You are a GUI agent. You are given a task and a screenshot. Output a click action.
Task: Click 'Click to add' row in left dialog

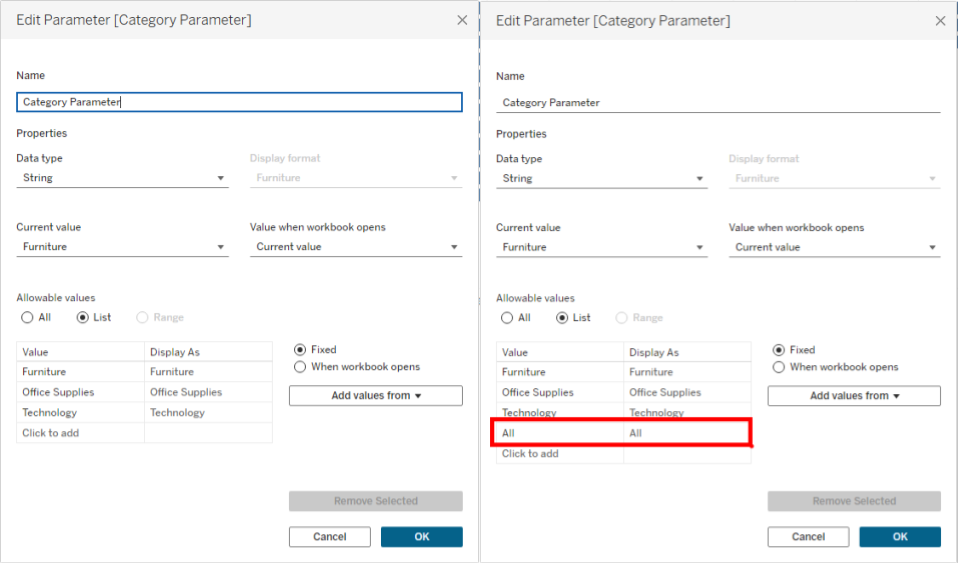point(80,433)
